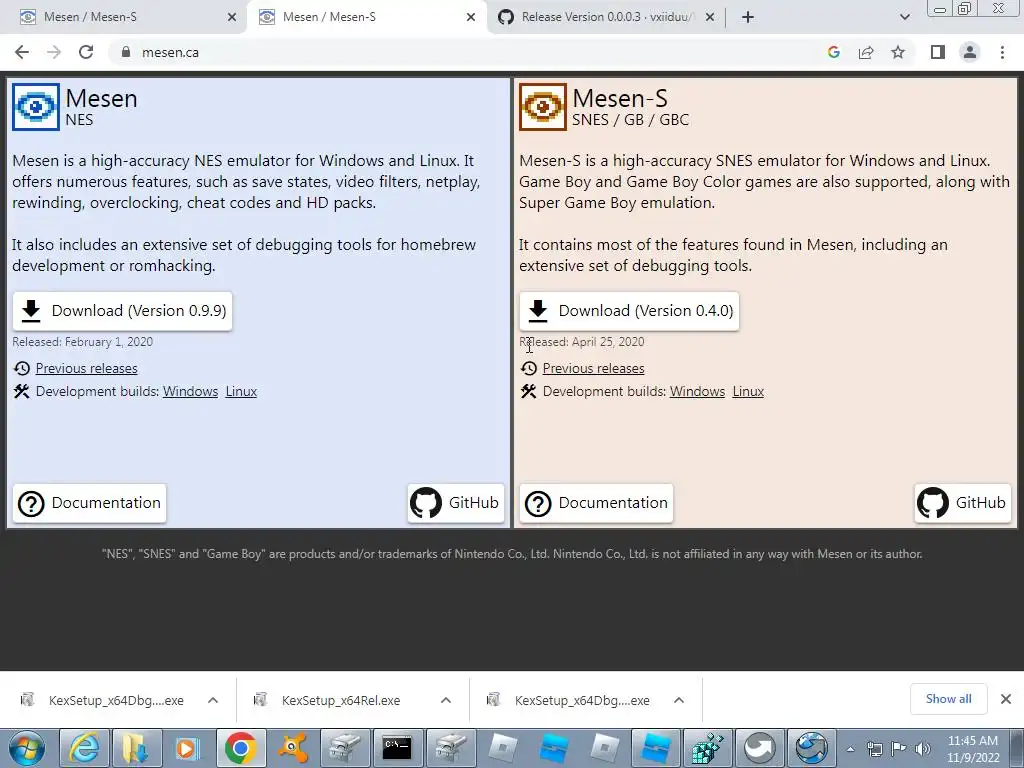
Task: Show hidden system tray icons
Action: coord(850,749)
